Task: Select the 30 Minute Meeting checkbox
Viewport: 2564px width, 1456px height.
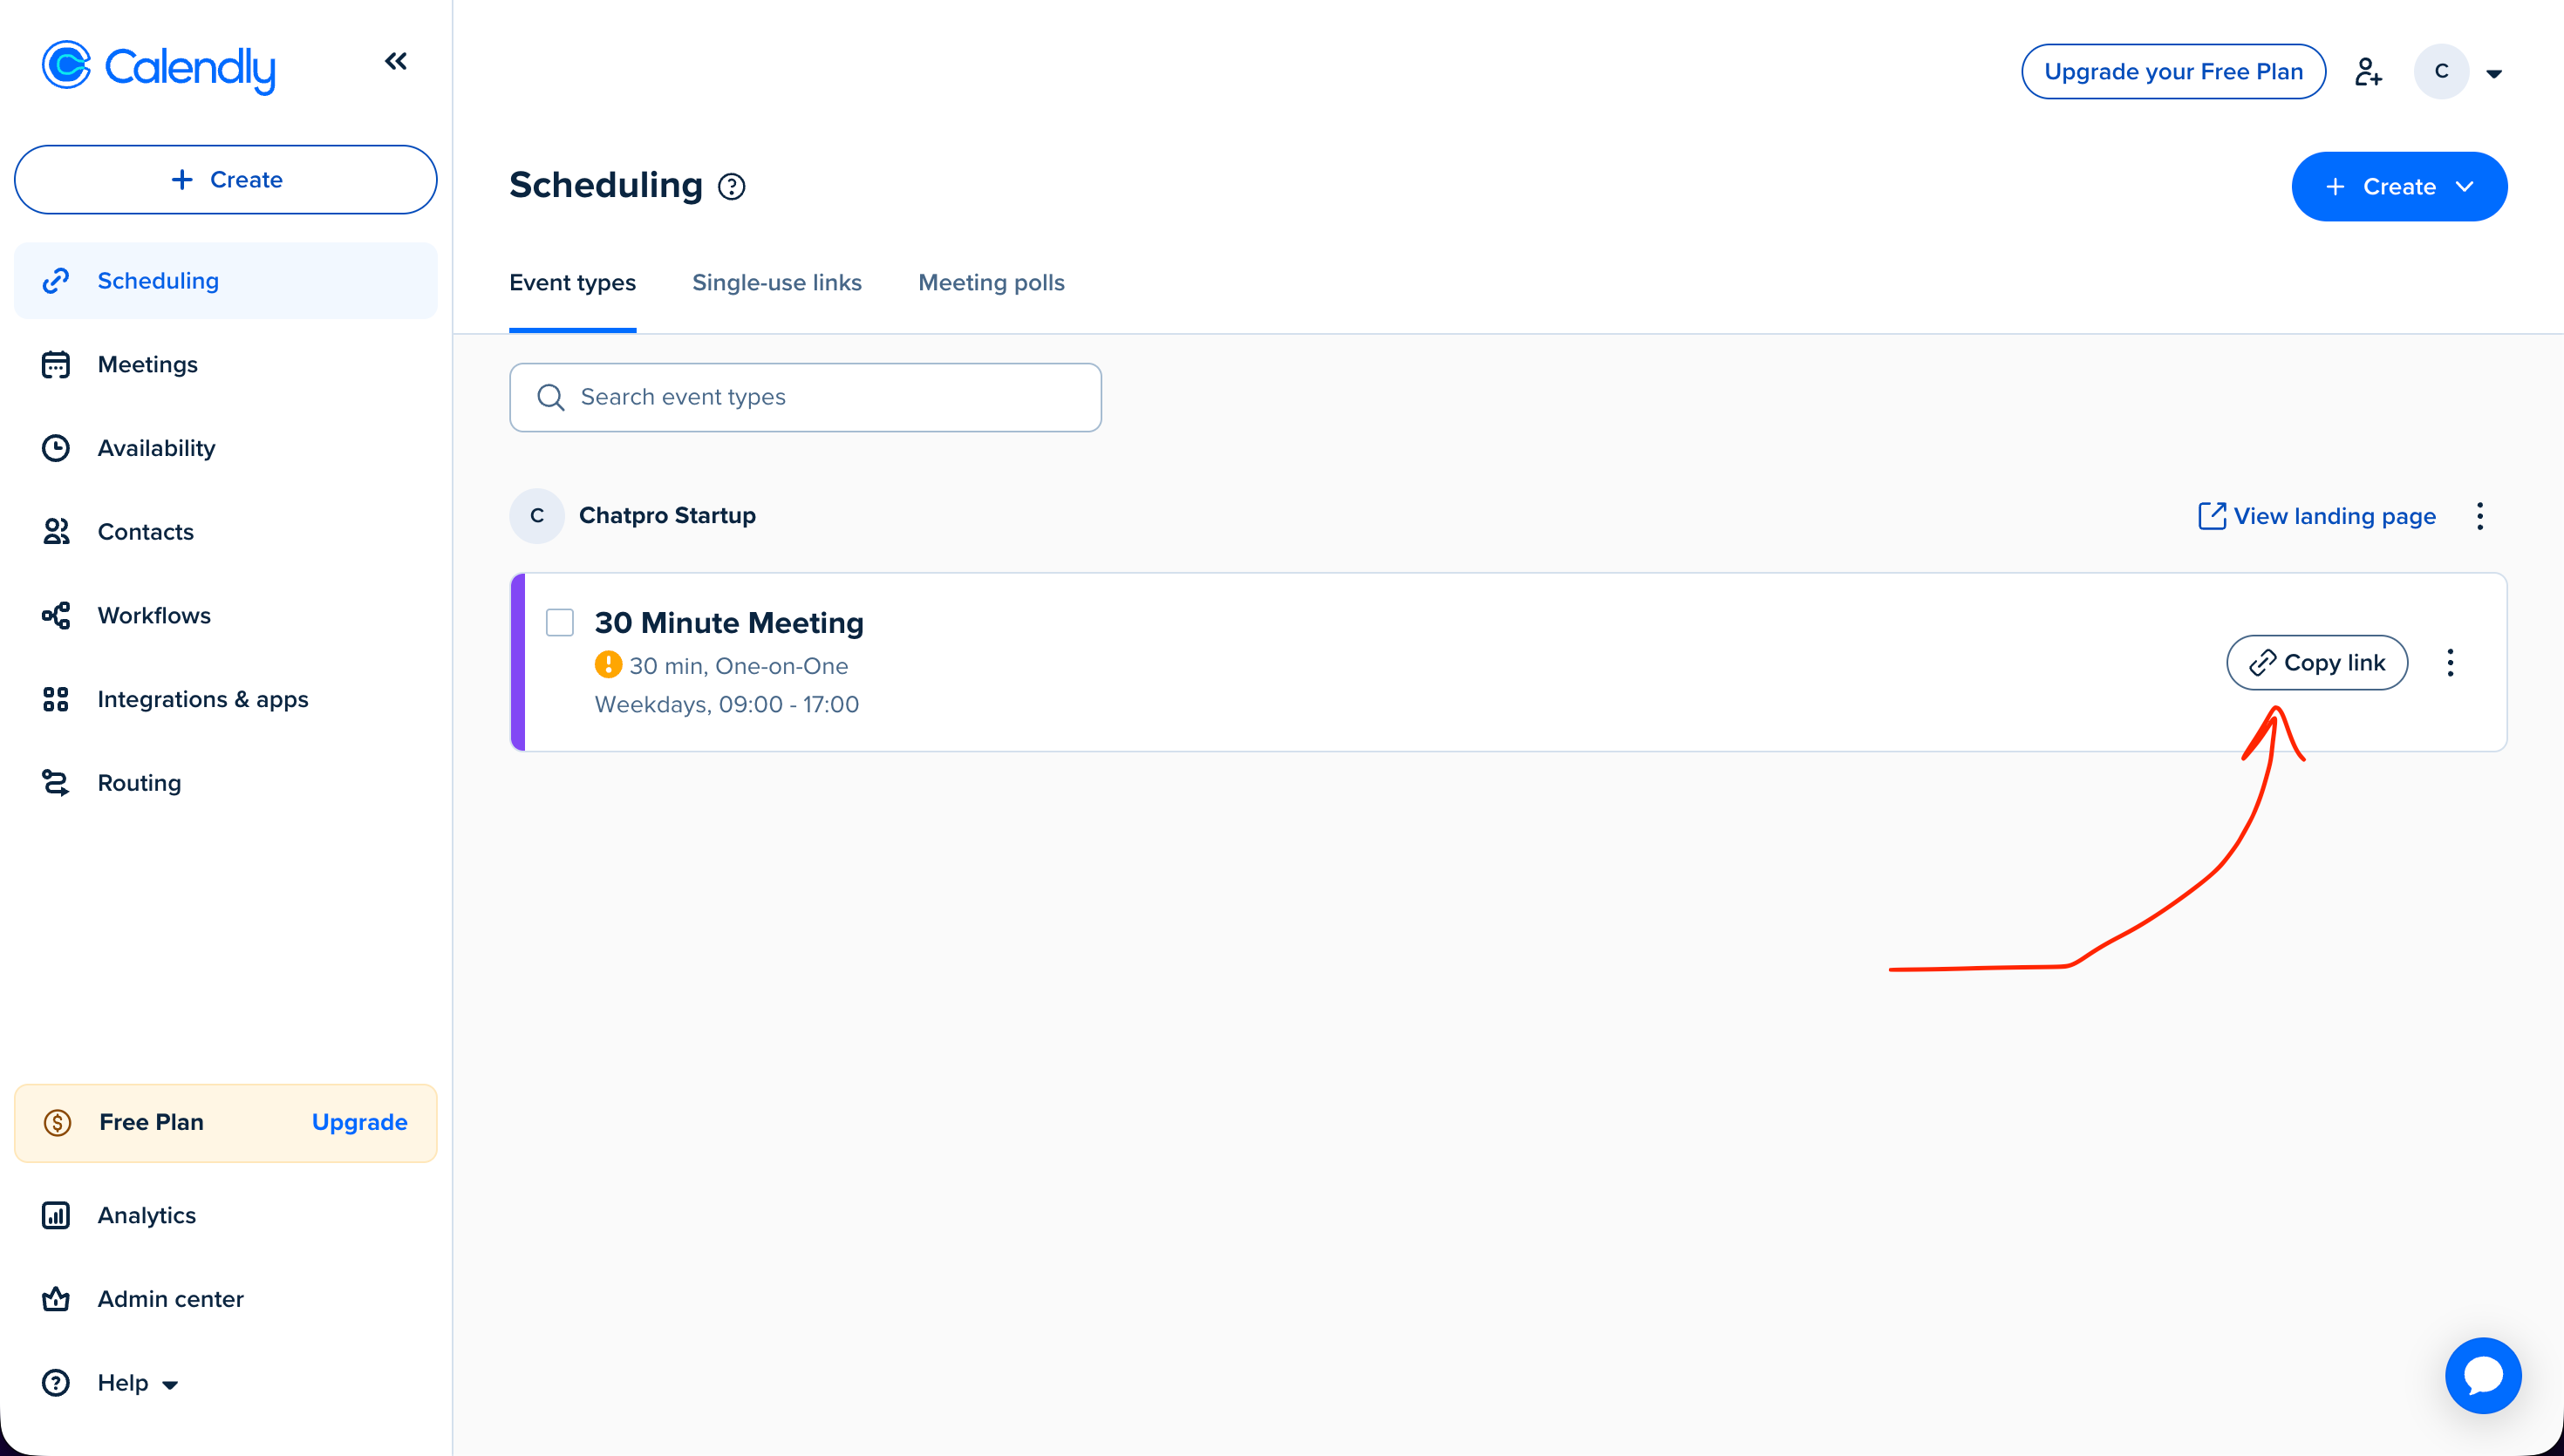Action: [x=560, y=622]
